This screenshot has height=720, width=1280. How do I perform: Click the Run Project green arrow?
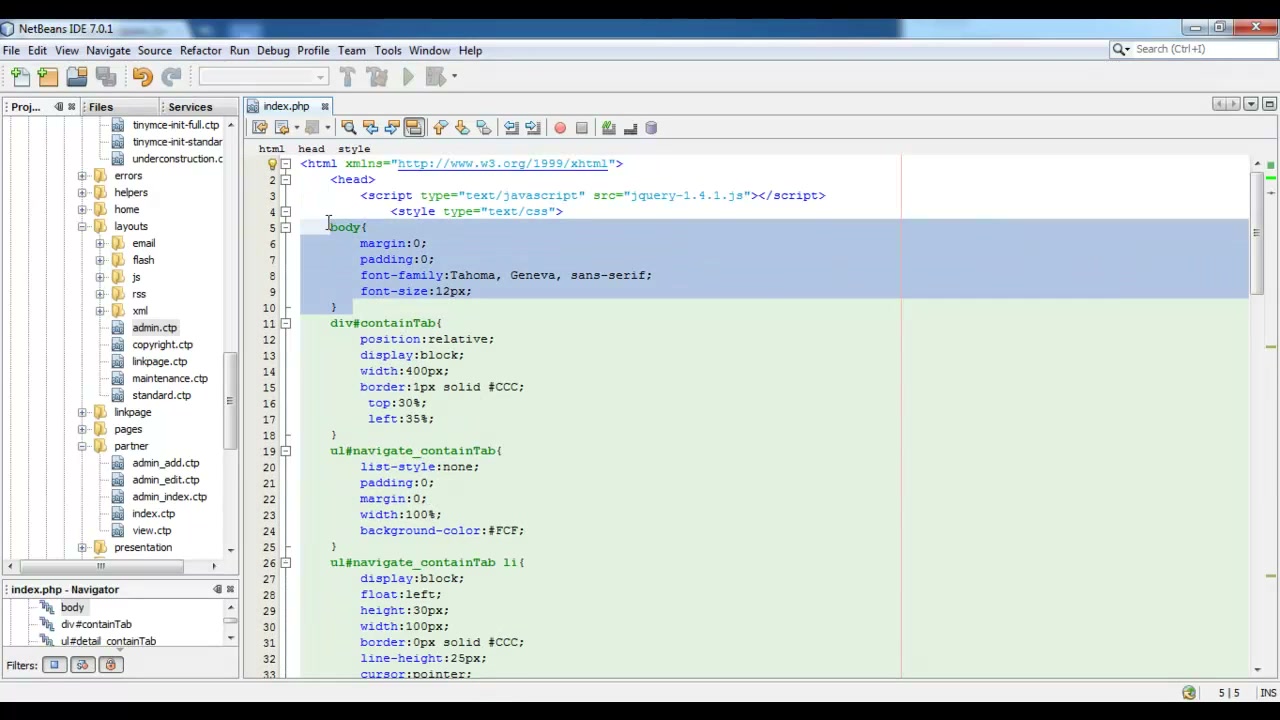pyautogui.click(x=408, y=76)
